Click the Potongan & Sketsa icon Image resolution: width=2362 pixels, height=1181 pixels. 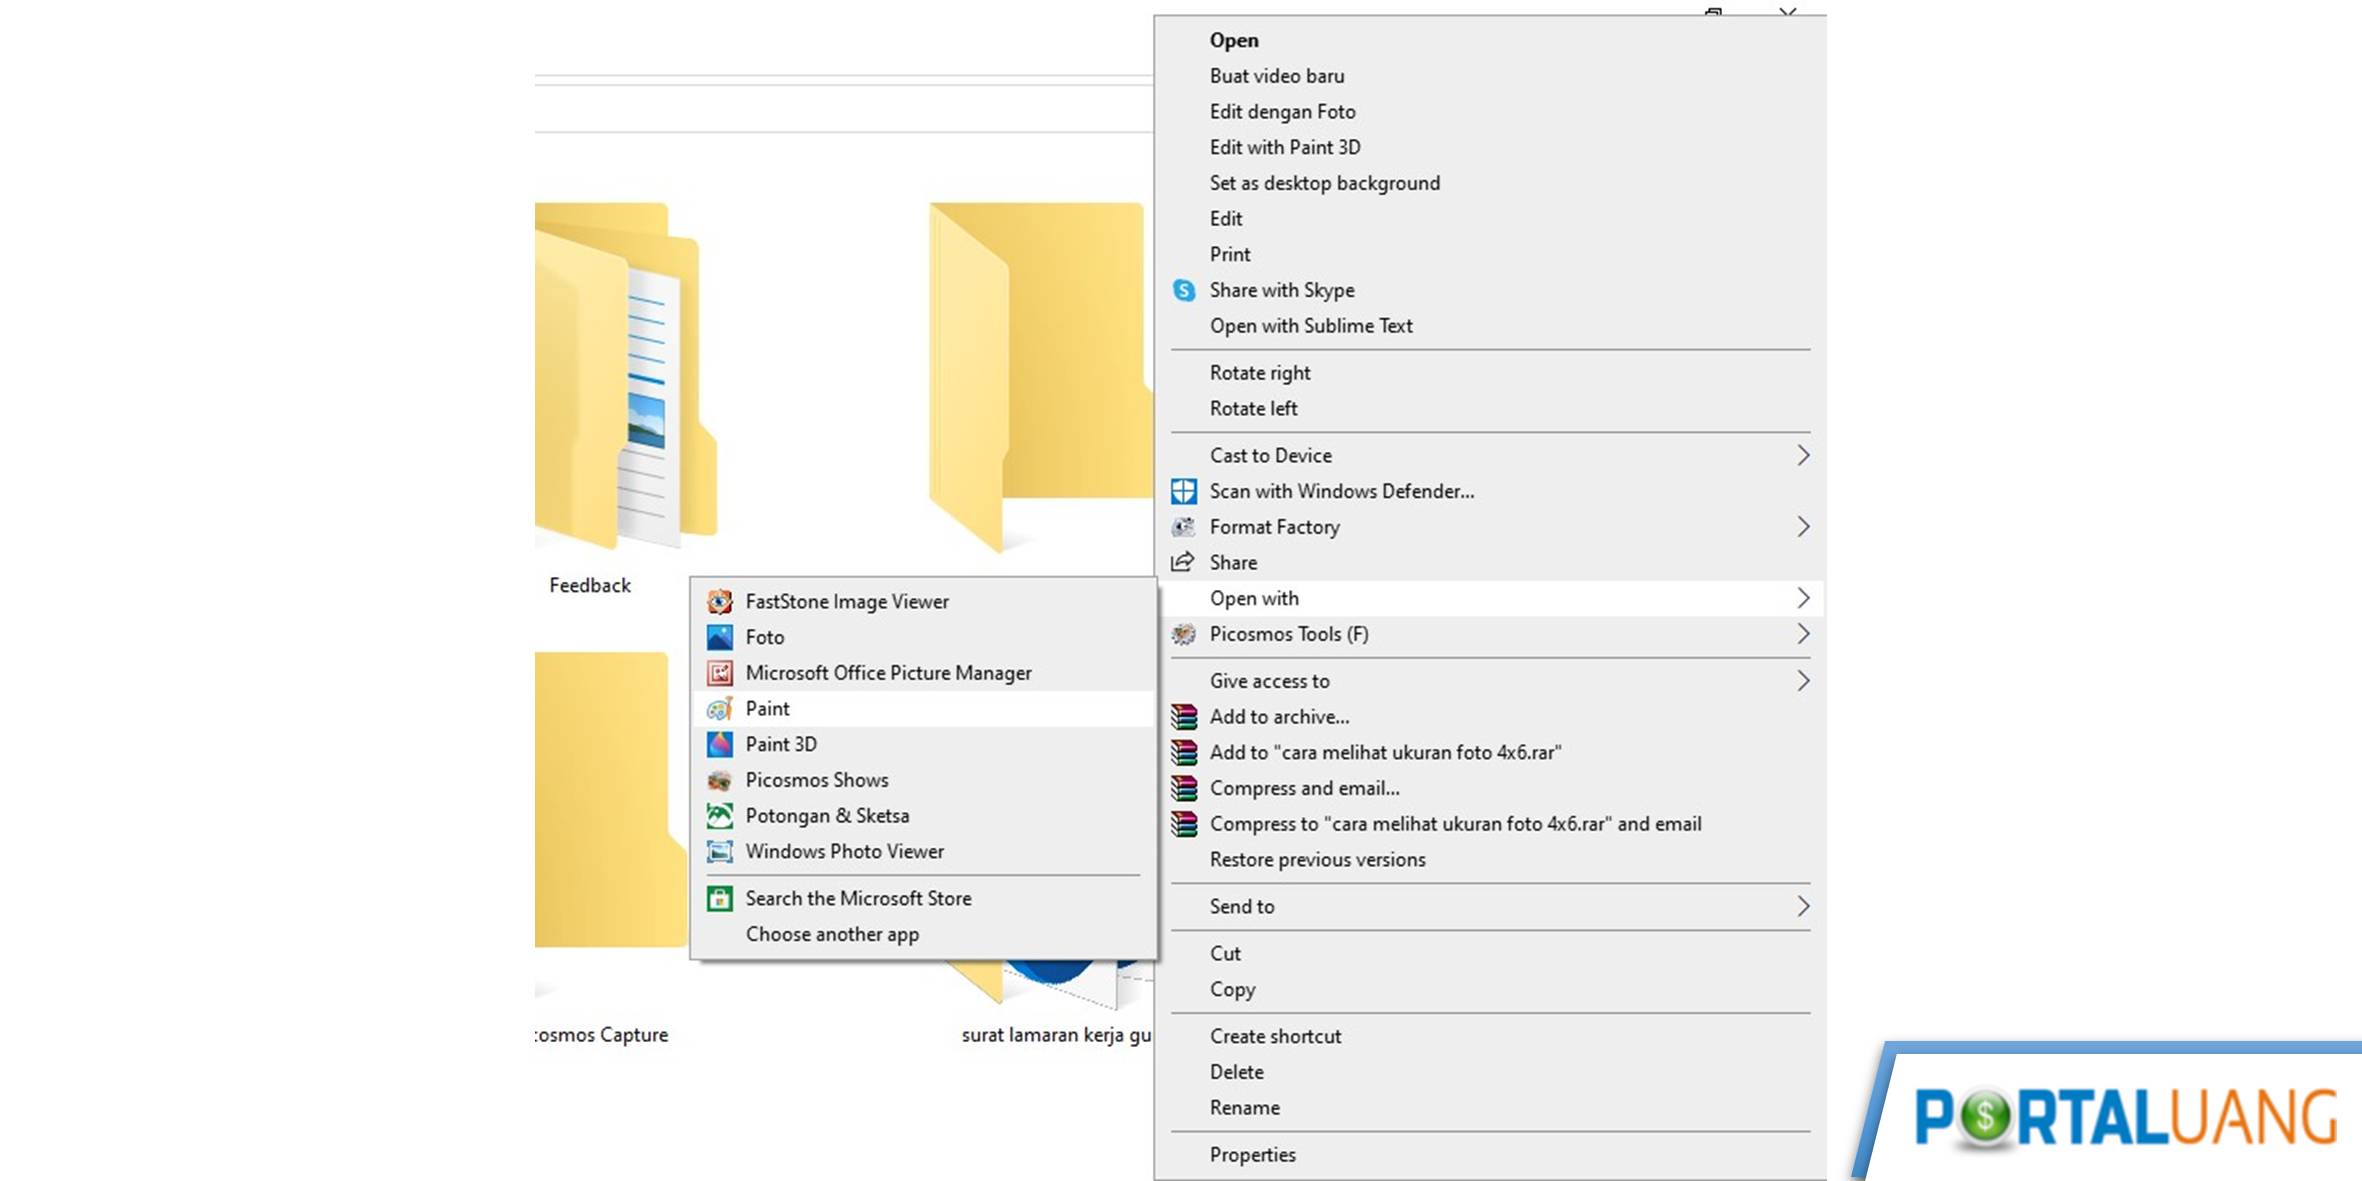tap(720, 816)
